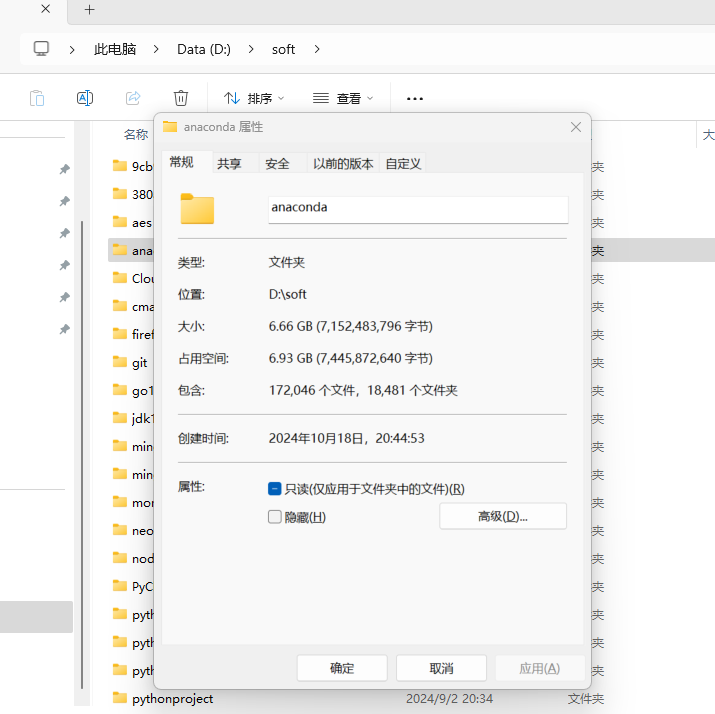715x714 pixels.
Task: Select the neo folder row
Action: [x=132, y=530]
